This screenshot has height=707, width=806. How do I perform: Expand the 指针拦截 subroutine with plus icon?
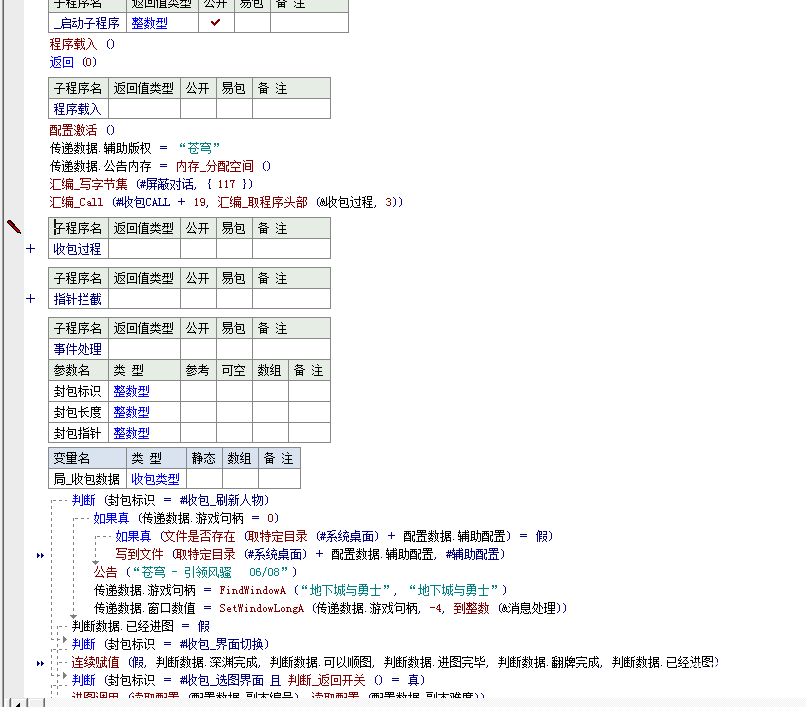tap(31, 299)
